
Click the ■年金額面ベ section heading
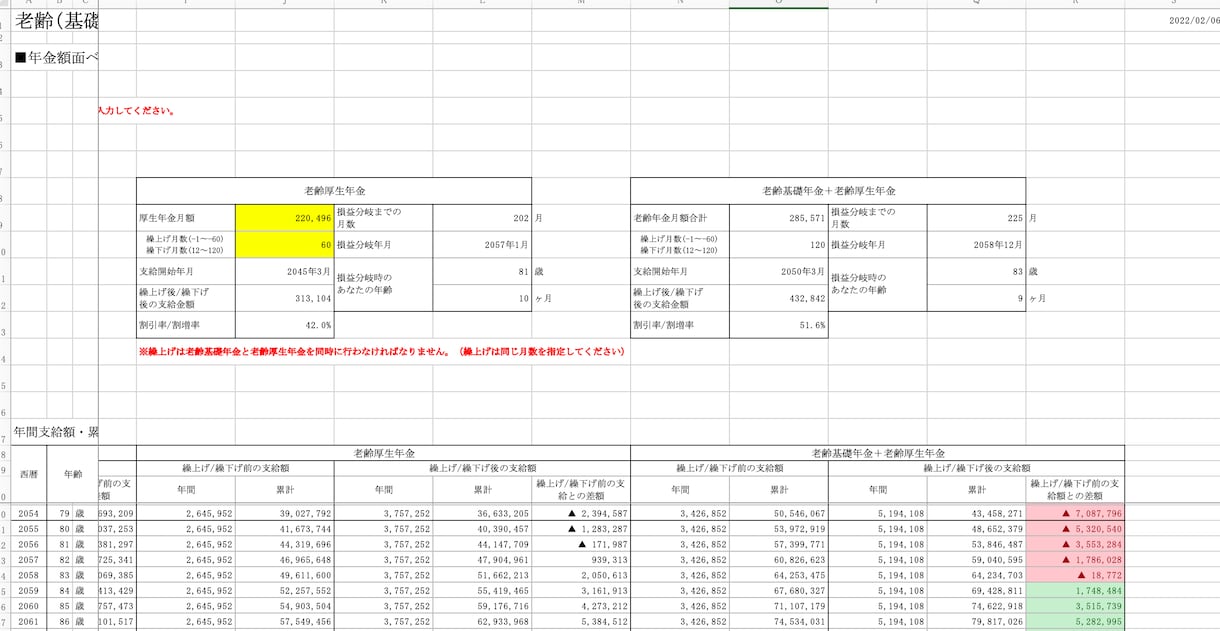[x=56, y=57]
